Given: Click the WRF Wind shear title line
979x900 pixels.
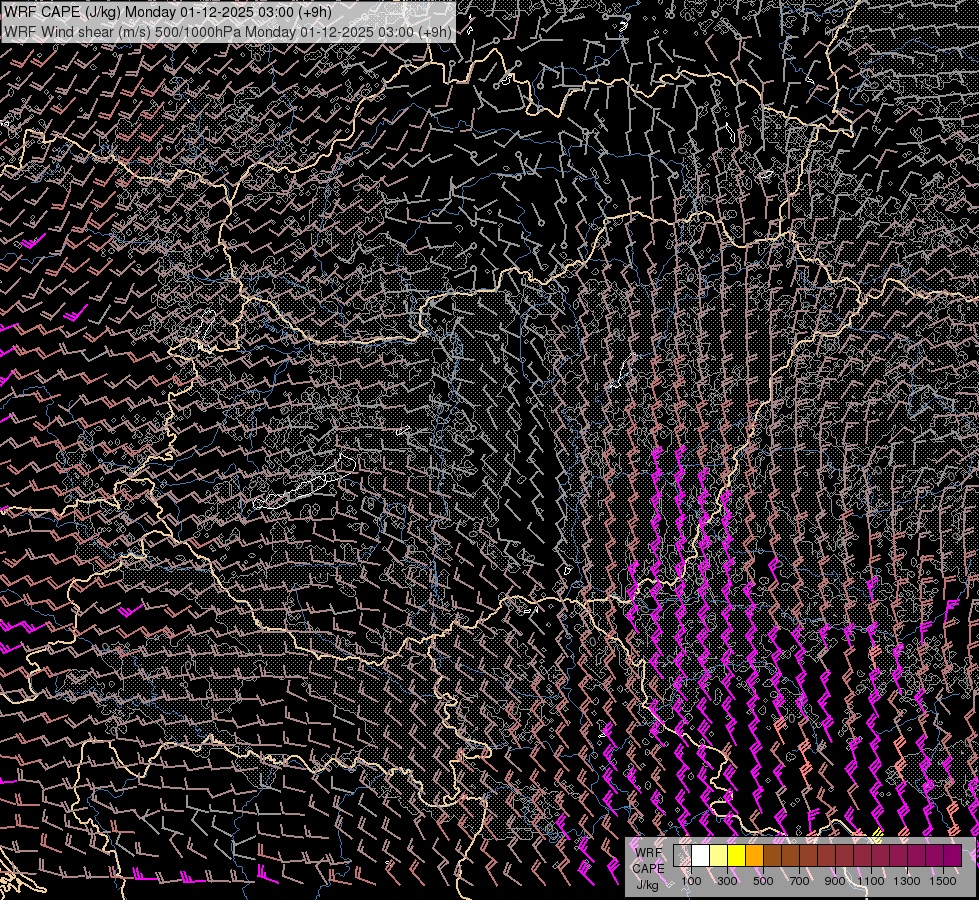Looking at the screenshot, I should [x=227, y=31].
